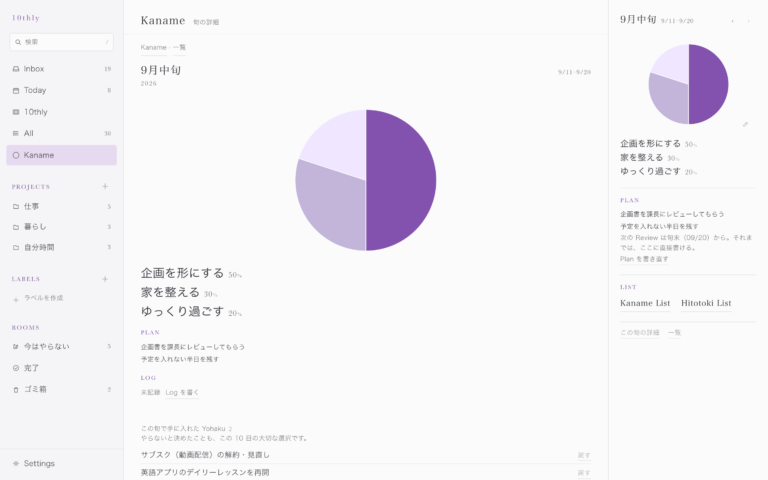The width and height of the screenshot is (768, 480).
Task: Open the 完了 room
Action: [x=61, y=368]
